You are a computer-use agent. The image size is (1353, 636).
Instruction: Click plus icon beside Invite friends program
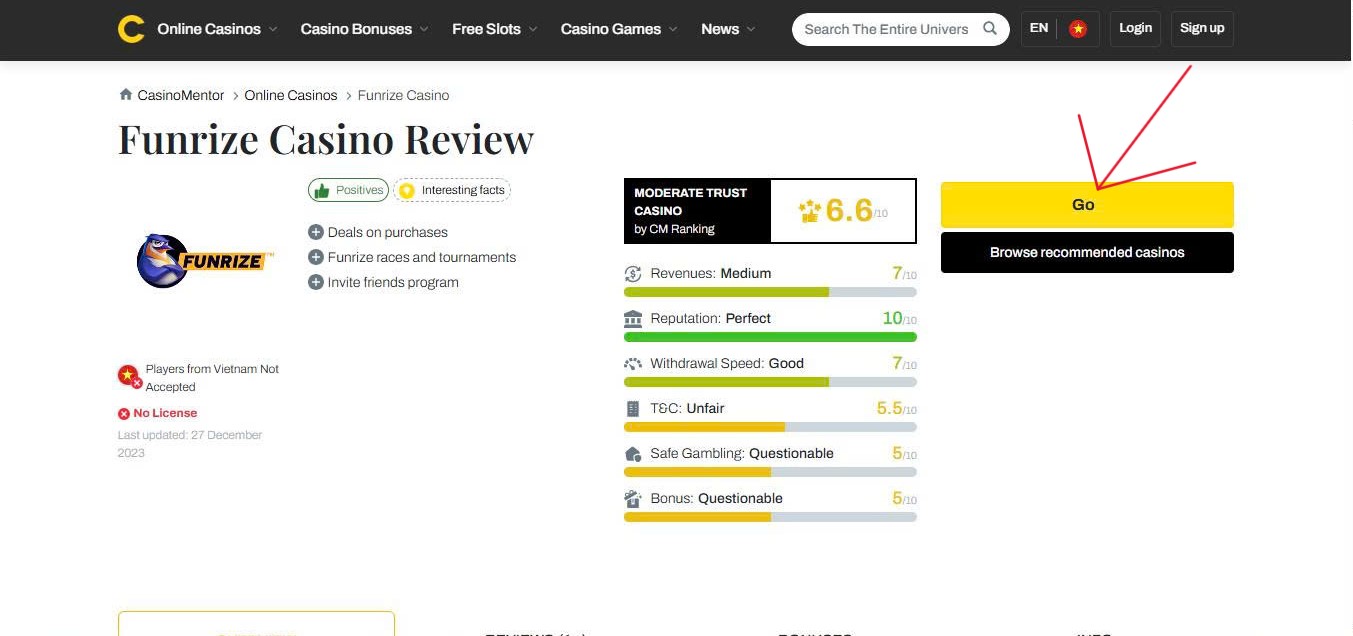point(316,282)
